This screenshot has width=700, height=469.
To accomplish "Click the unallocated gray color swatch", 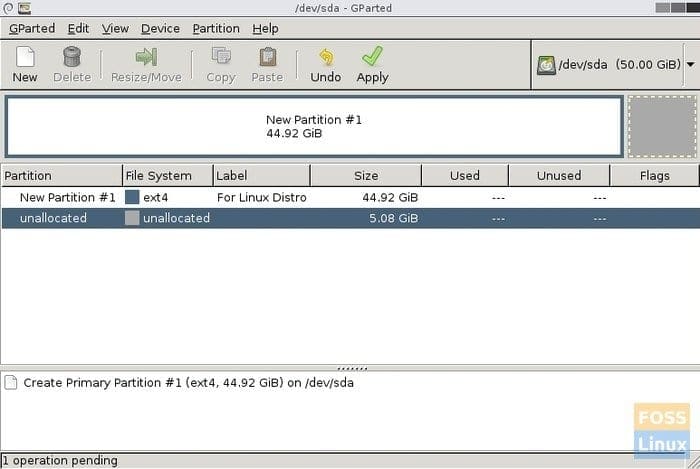I will pyautogui.click(x=132, y=218).
